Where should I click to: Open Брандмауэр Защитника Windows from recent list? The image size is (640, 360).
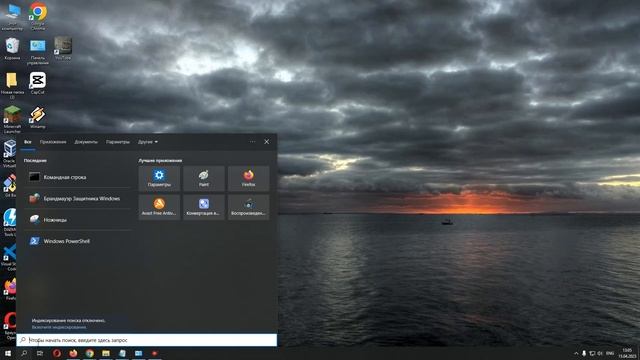pyautogui.click(x=78, y=198)
